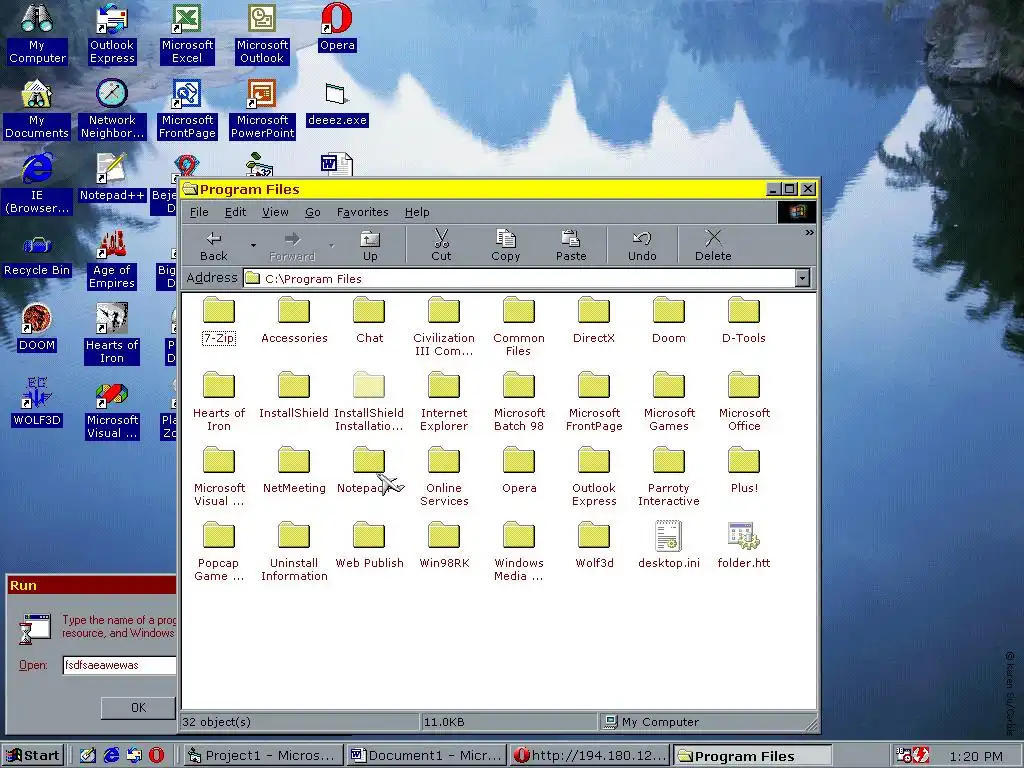Click the Cut toolbar button

441,246
